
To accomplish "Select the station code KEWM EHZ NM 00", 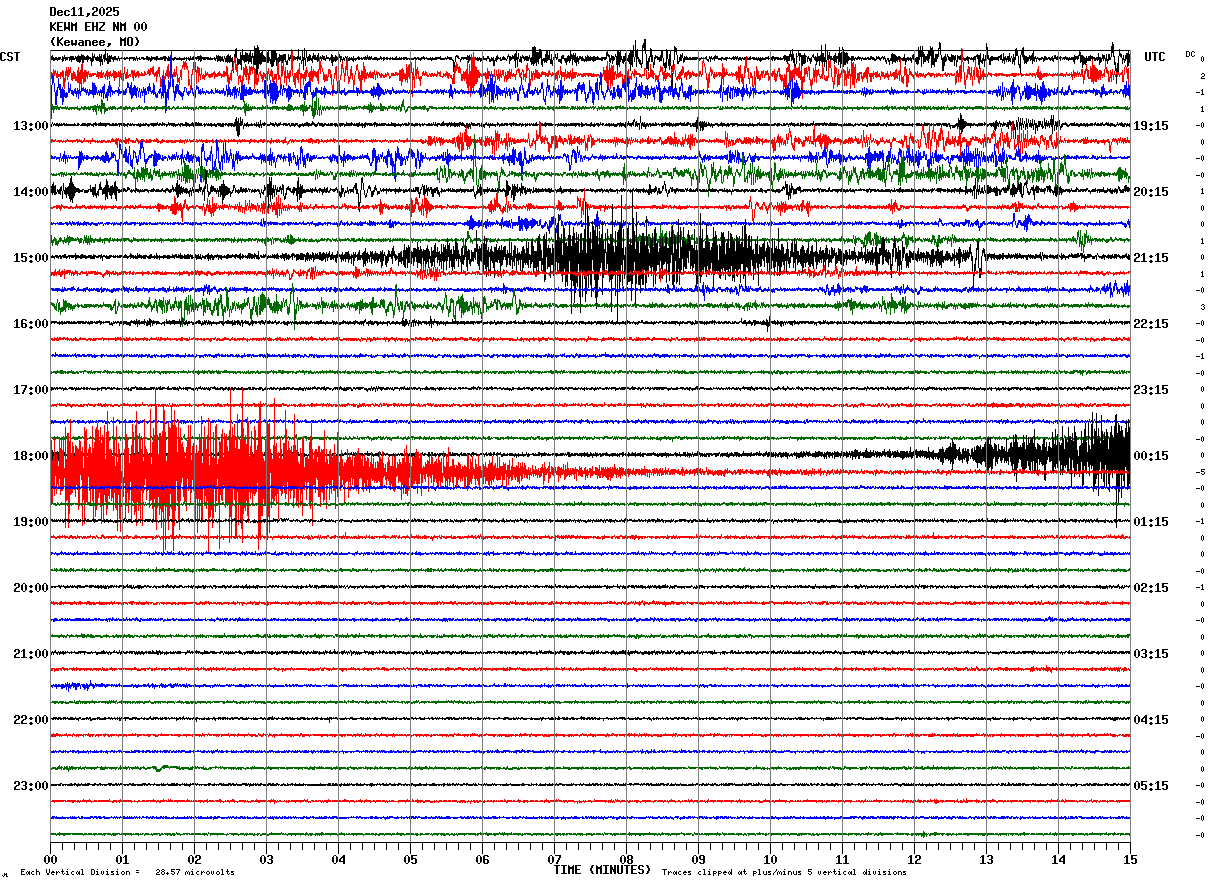I will 98,27.
